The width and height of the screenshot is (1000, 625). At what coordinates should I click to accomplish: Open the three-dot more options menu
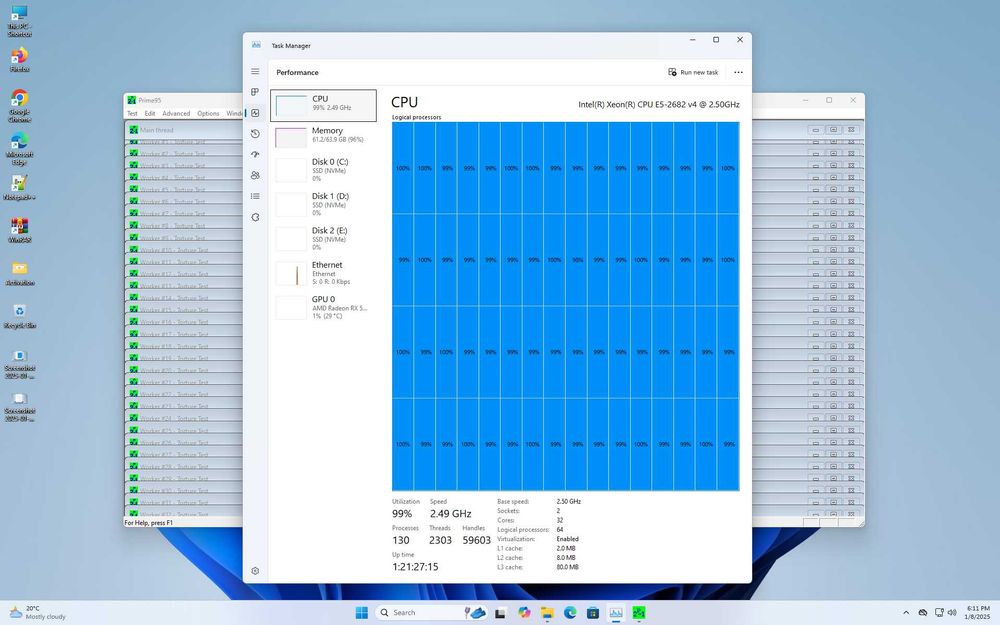[738, 72]
